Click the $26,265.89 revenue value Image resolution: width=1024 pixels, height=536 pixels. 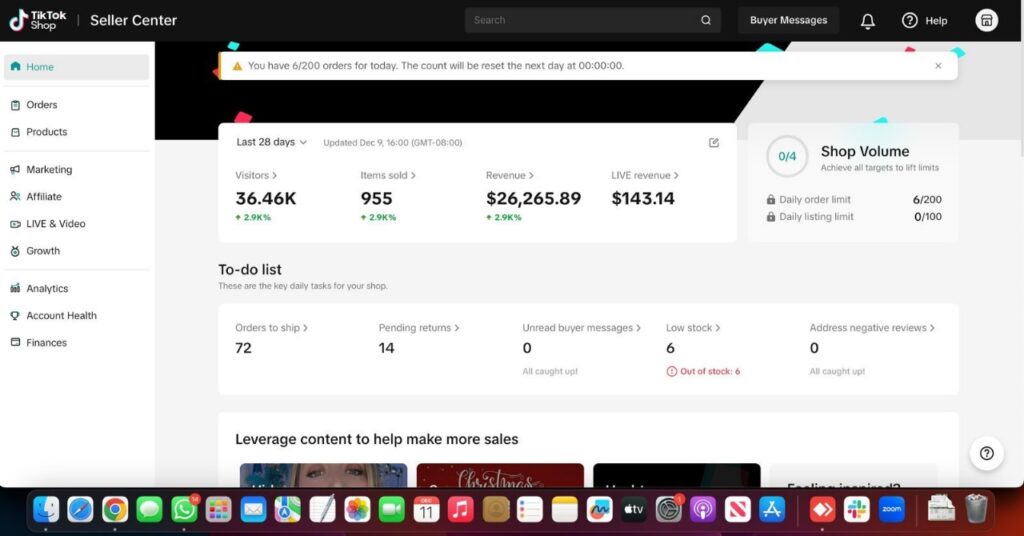click(534, 198)
